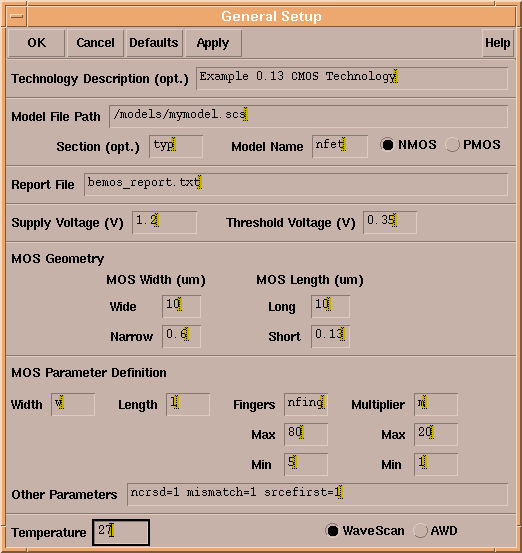This screenshot has width=522, height=553.
Task: Focus the Report File text field
Action: click(296, 184)
